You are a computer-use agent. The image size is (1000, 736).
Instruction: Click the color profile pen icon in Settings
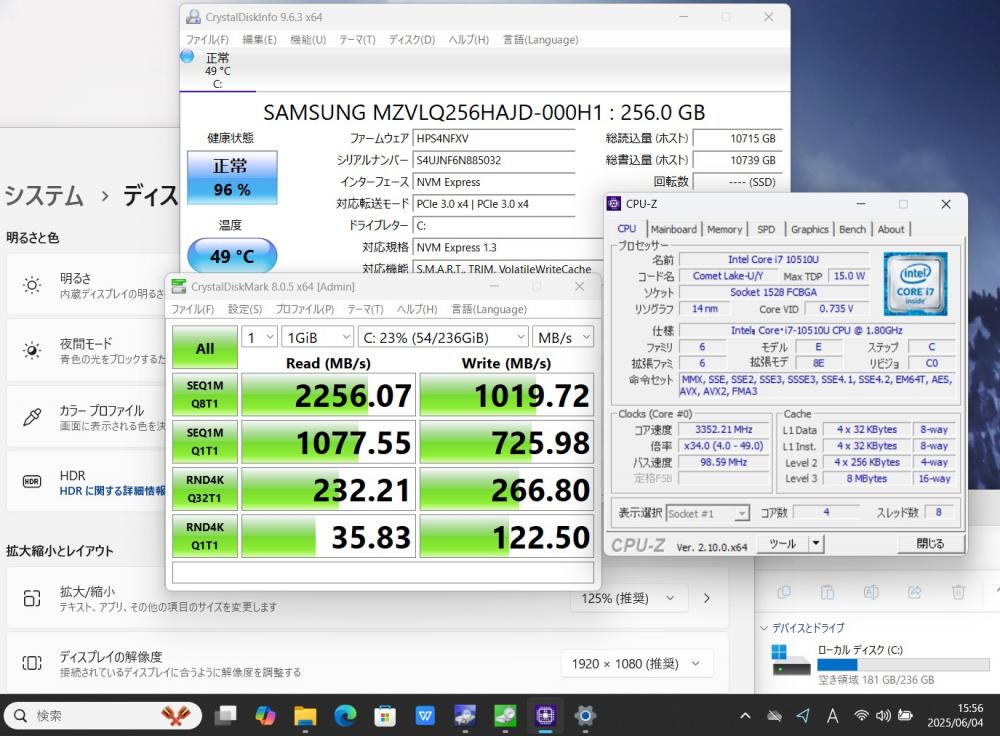click(32, 416)
